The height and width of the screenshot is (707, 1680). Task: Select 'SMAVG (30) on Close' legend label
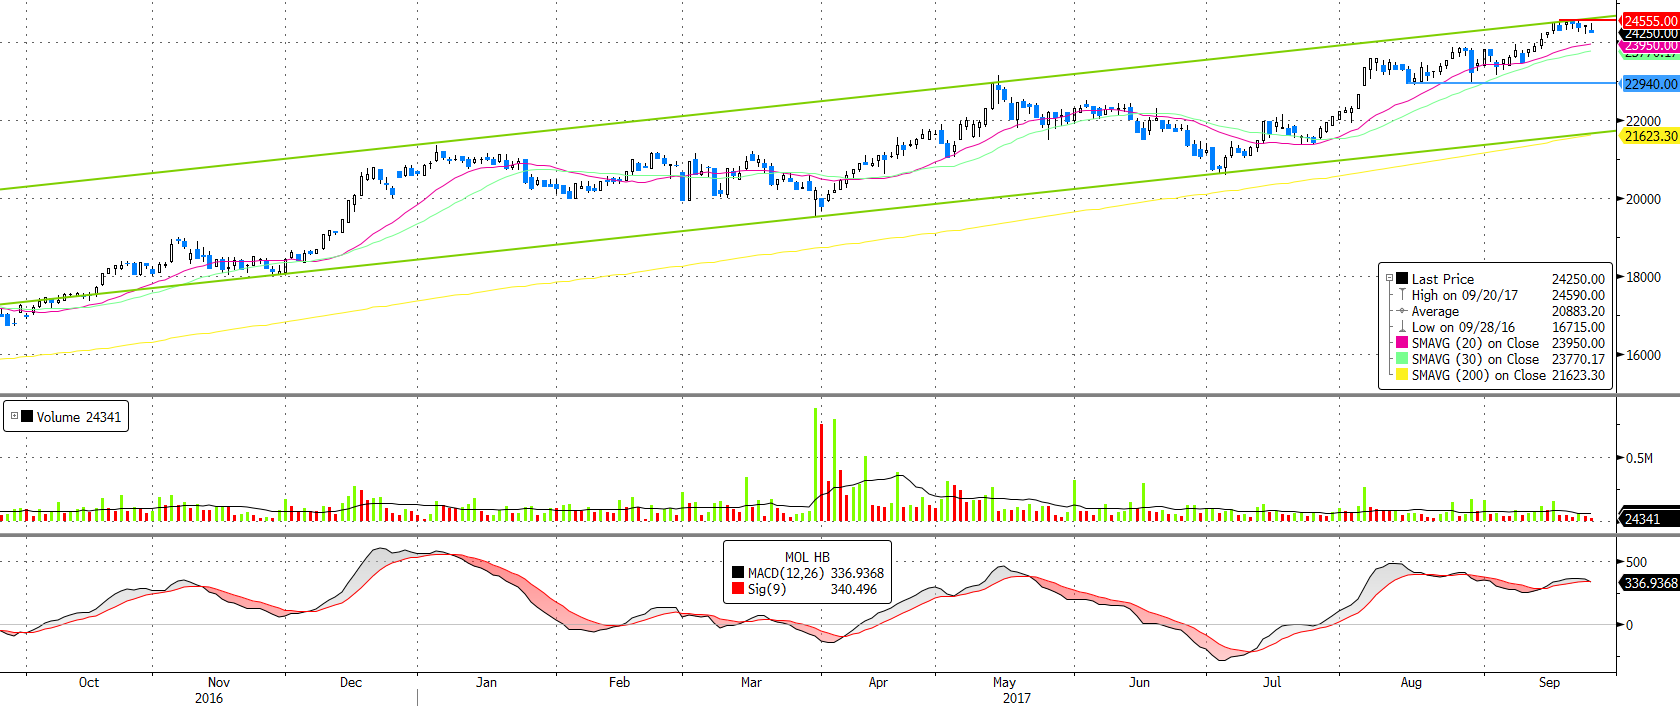(x=1476, y=359)
